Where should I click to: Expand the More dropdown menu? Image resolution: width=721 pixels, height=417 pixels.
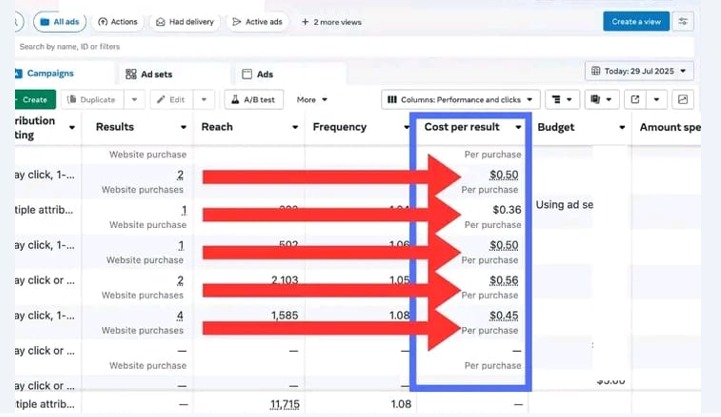click(312, 99)
